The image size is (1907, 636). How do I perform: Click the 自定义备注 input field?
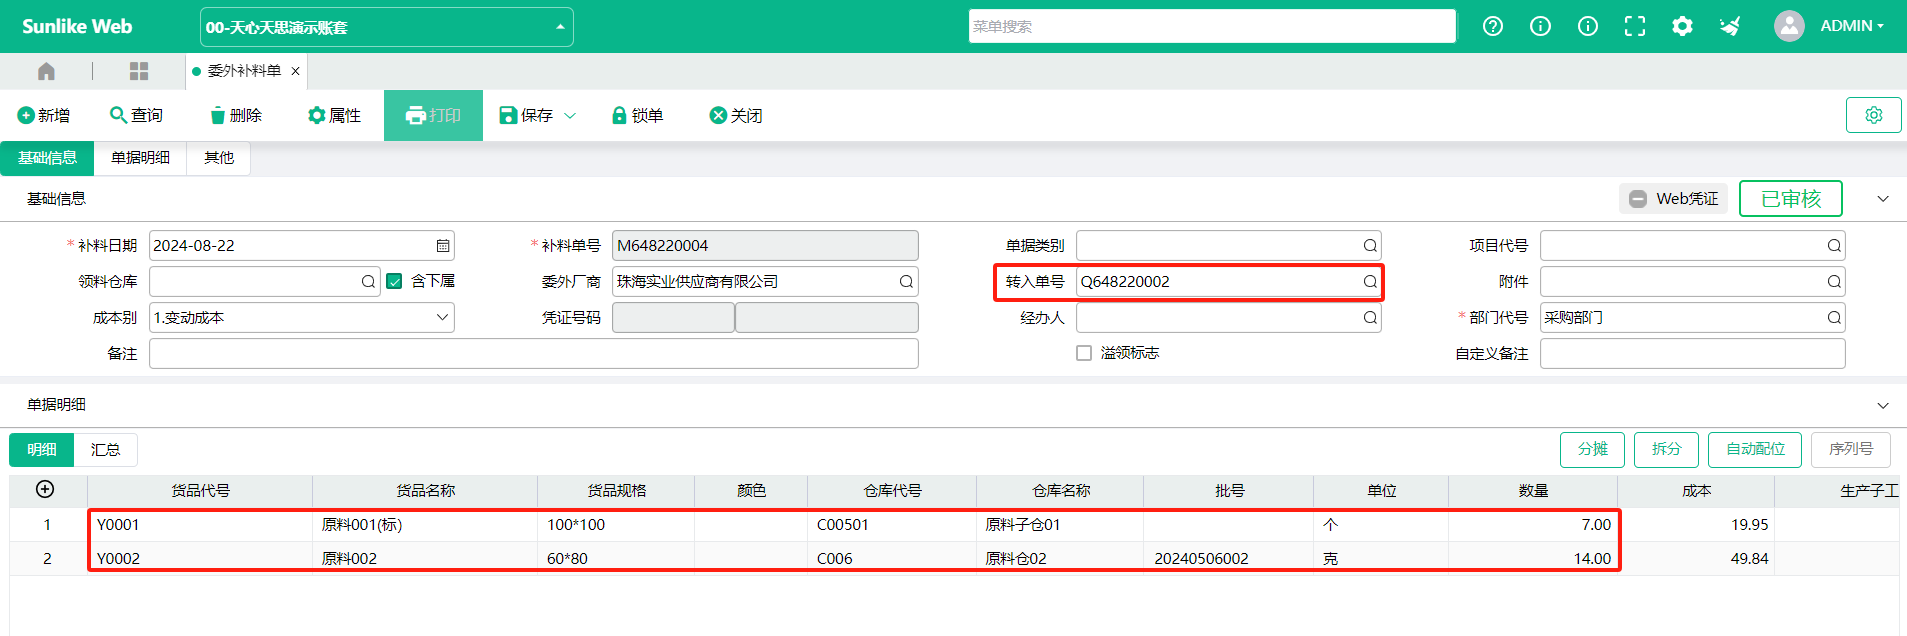(1692, 354)
